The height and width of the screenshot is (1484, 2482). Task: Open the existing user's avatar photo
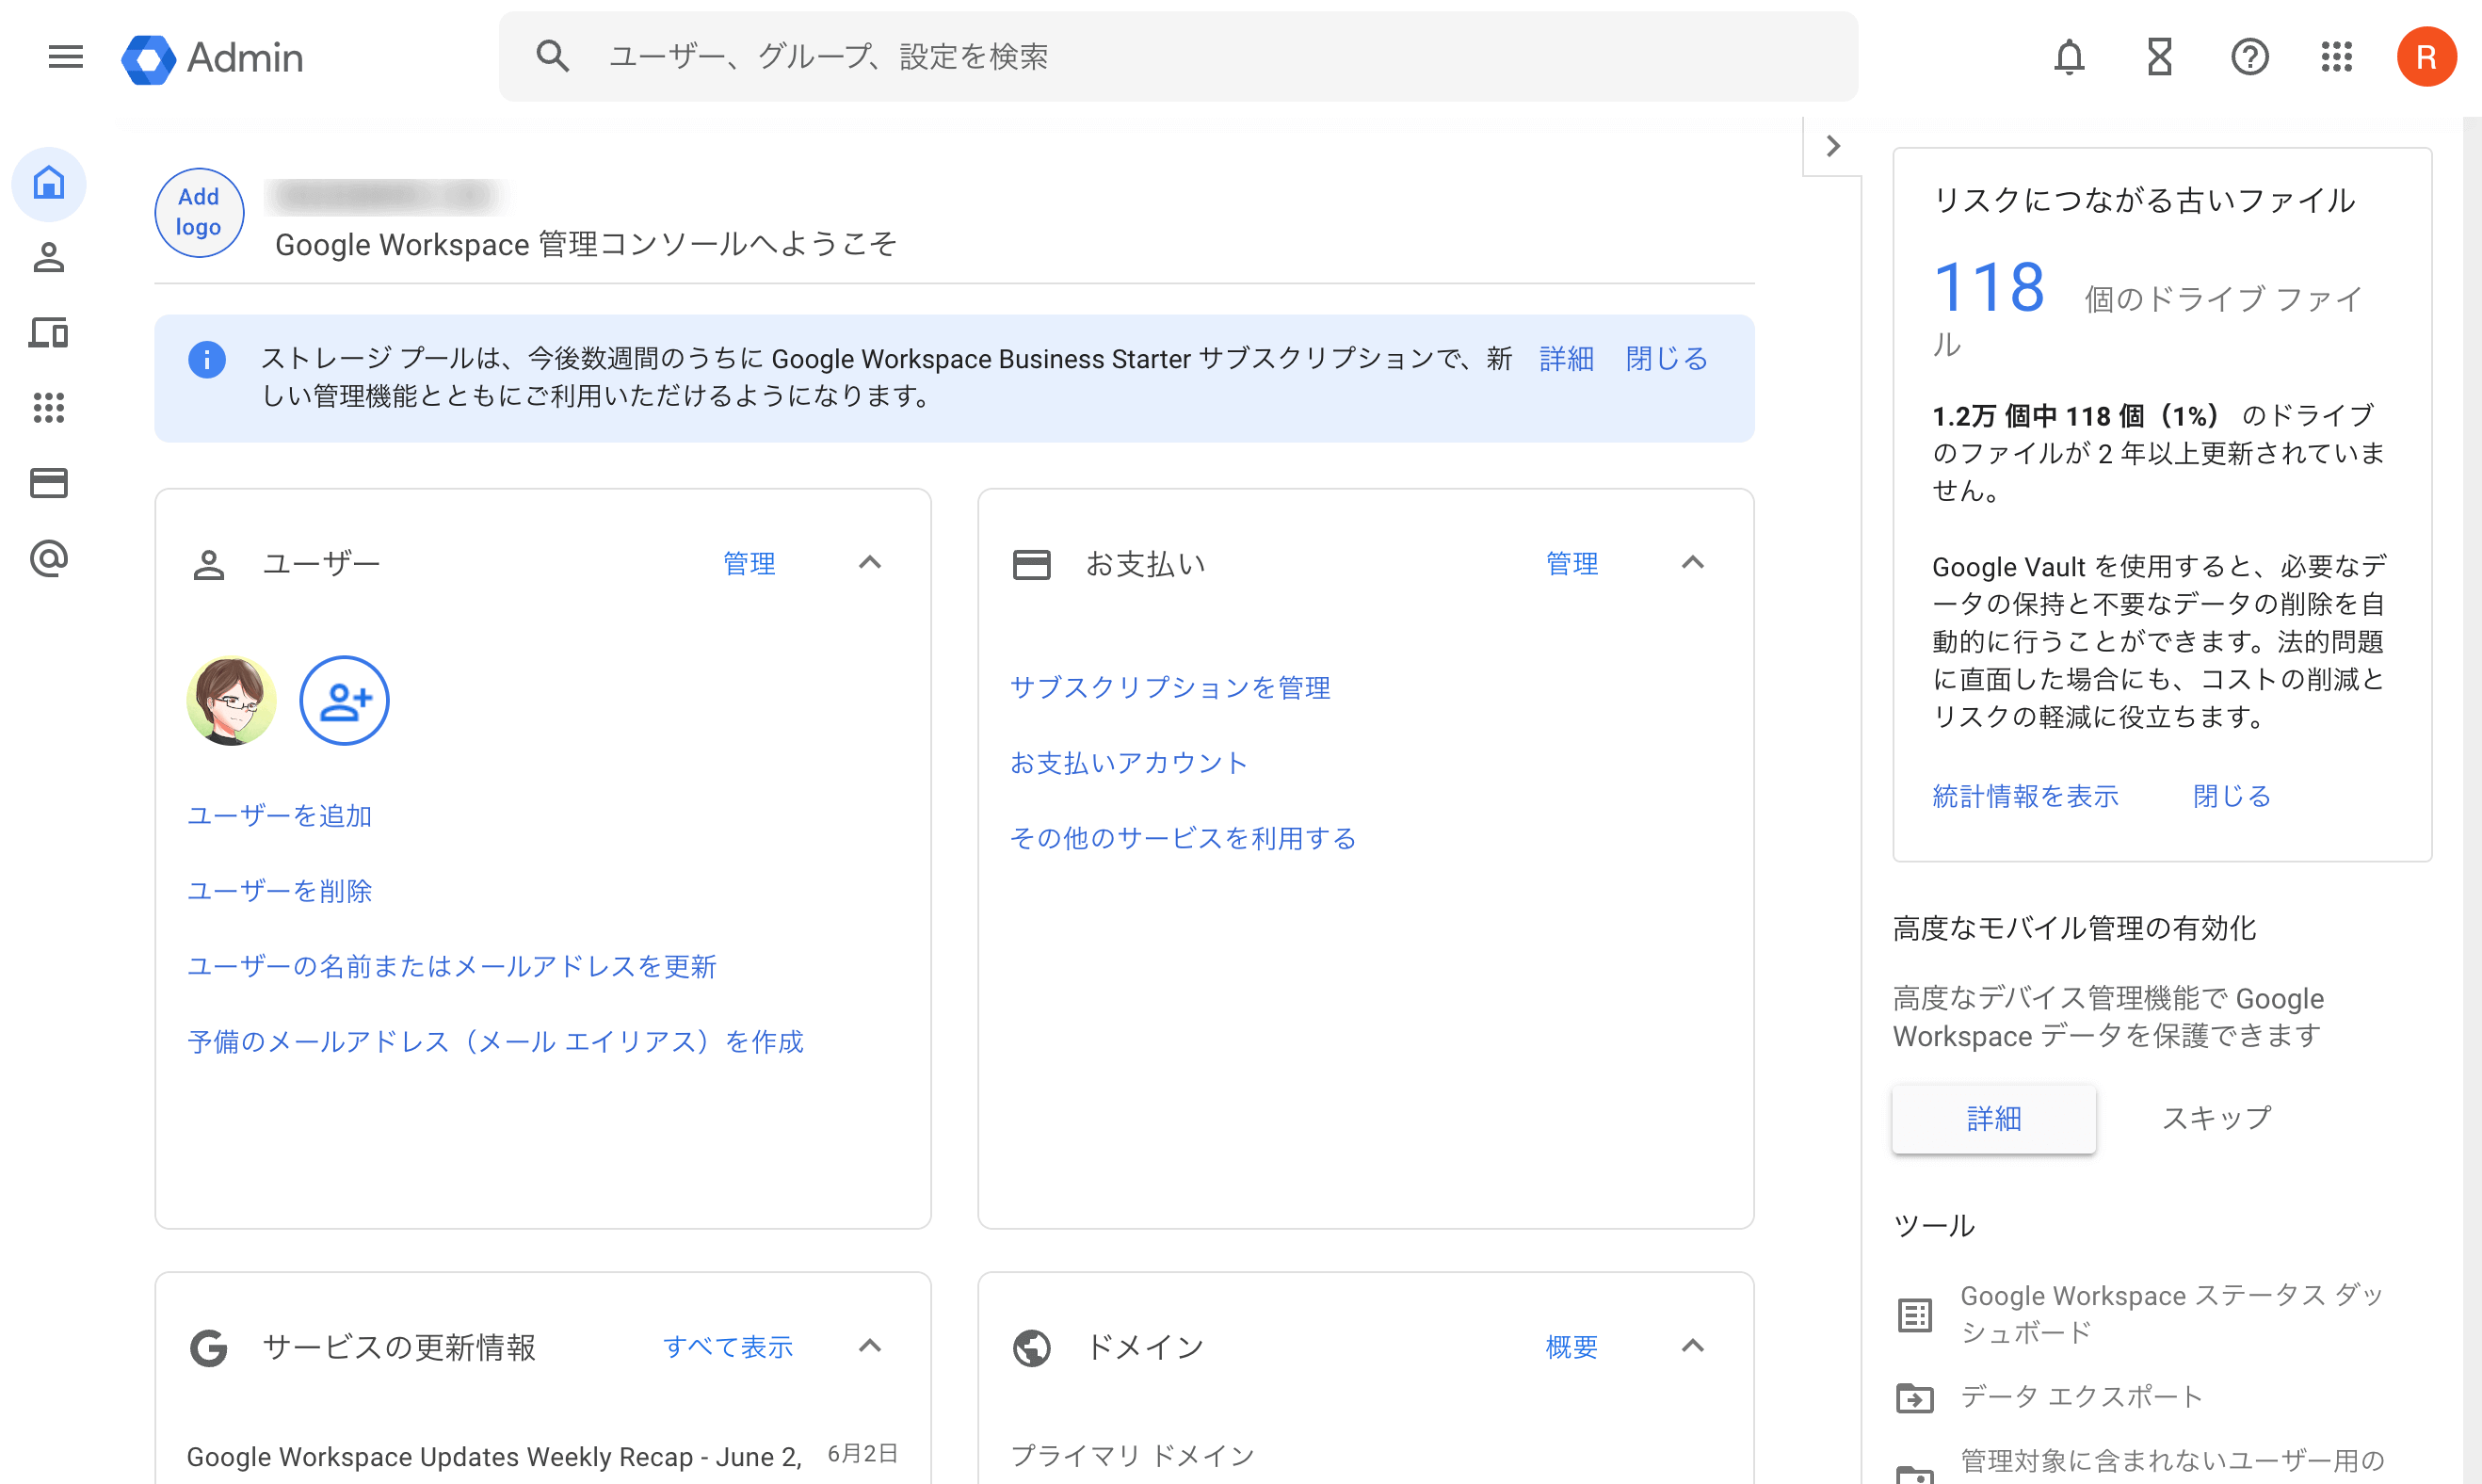point(231,701)
